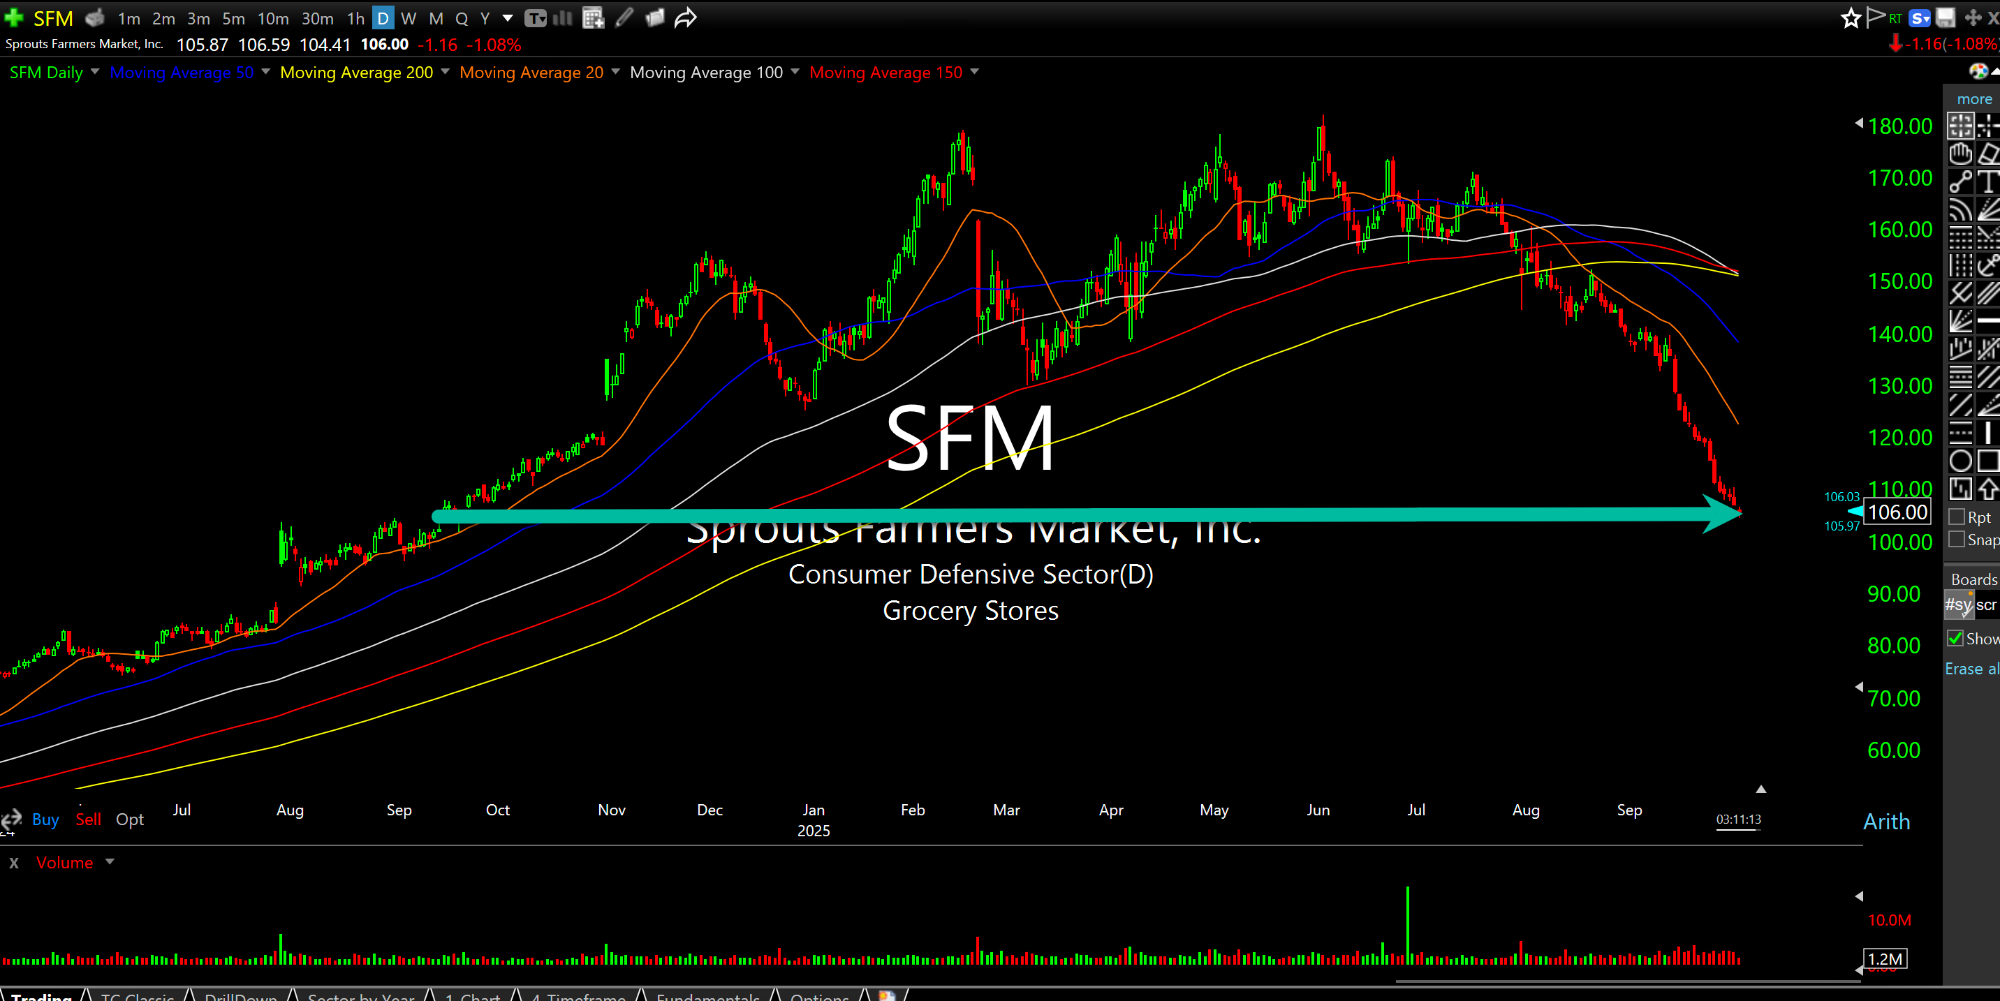The width and height of the screenshot is (2000, 1001).
Task: Click the green plus add-symbol icon
Action: tap(14, 18)
